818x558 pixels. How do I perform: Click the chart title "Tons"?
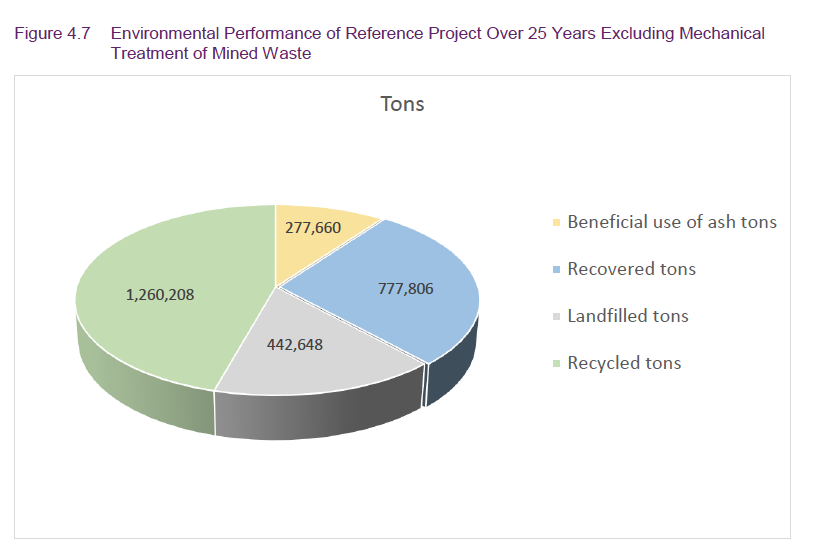[x=402, y=104]
